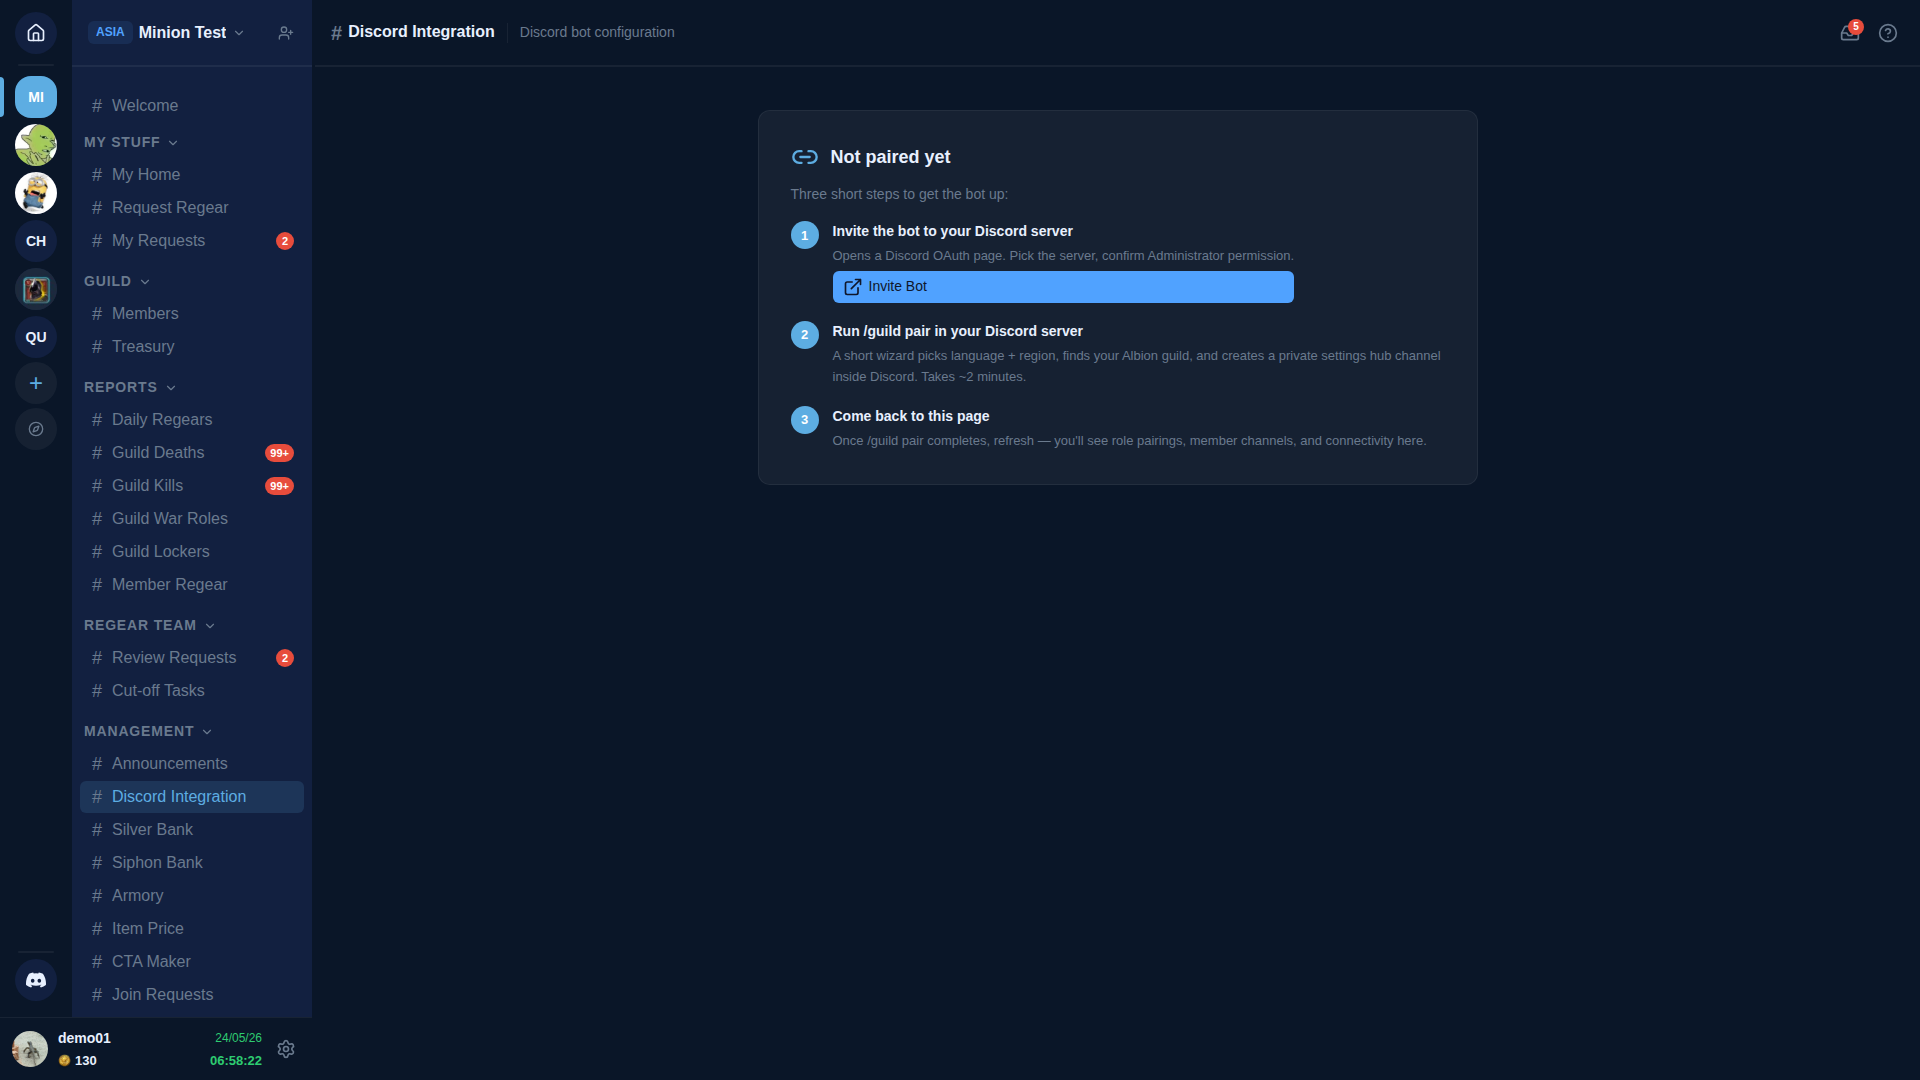The width and height of the screenshot is (1920, 1080).
Task: Open Cut-off Tasks
Action: tap(192, 690)
